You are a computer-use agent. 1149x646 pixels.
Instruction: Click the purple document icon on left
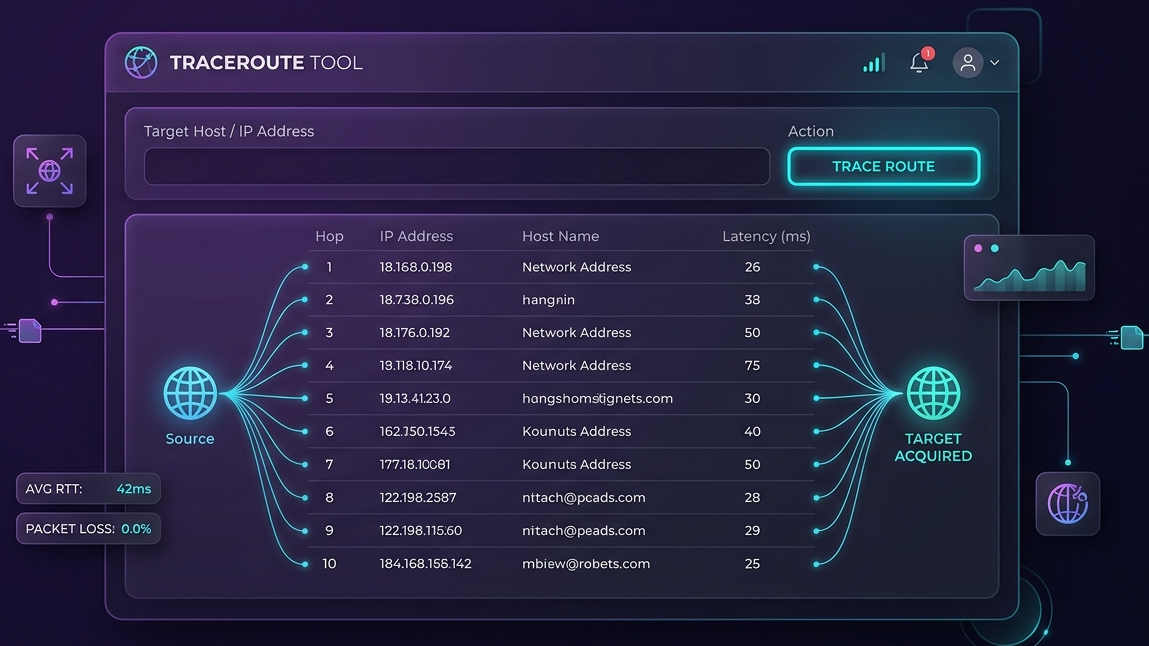tap(30, 330)
